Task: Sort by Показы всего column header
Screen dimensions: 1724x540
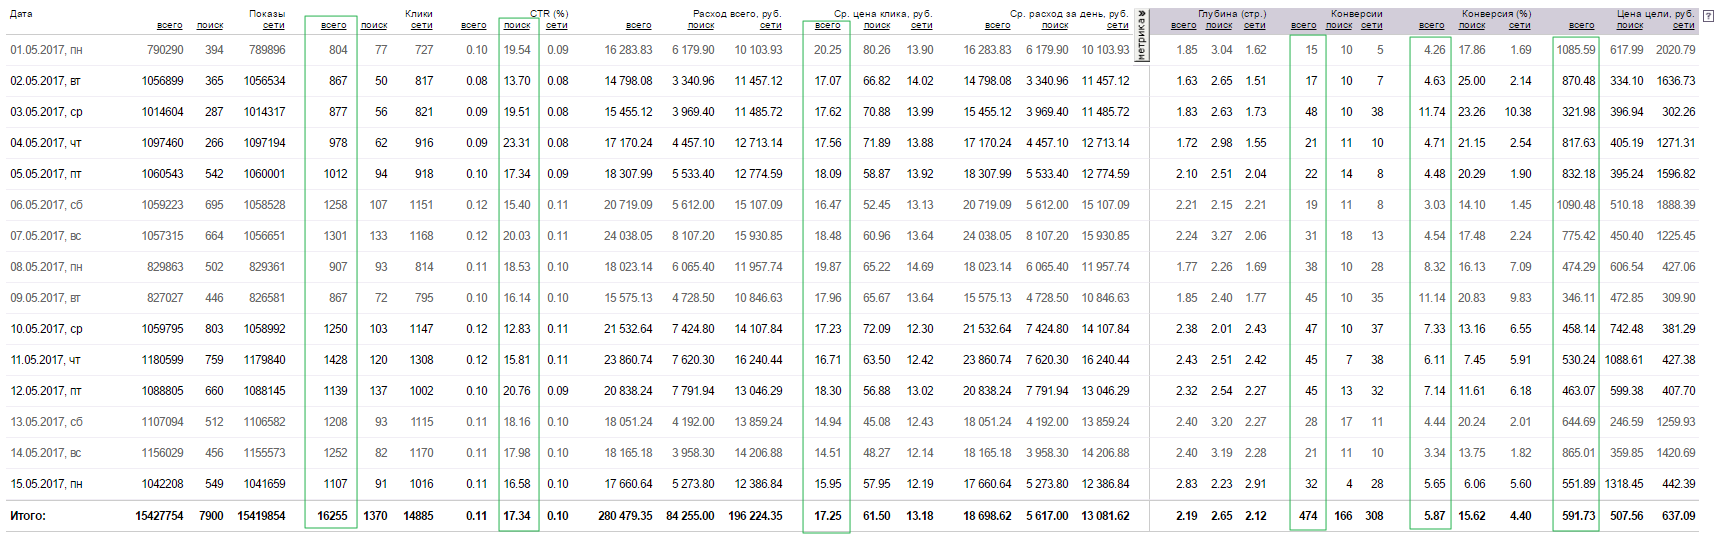Action: (x=169, y=26)
